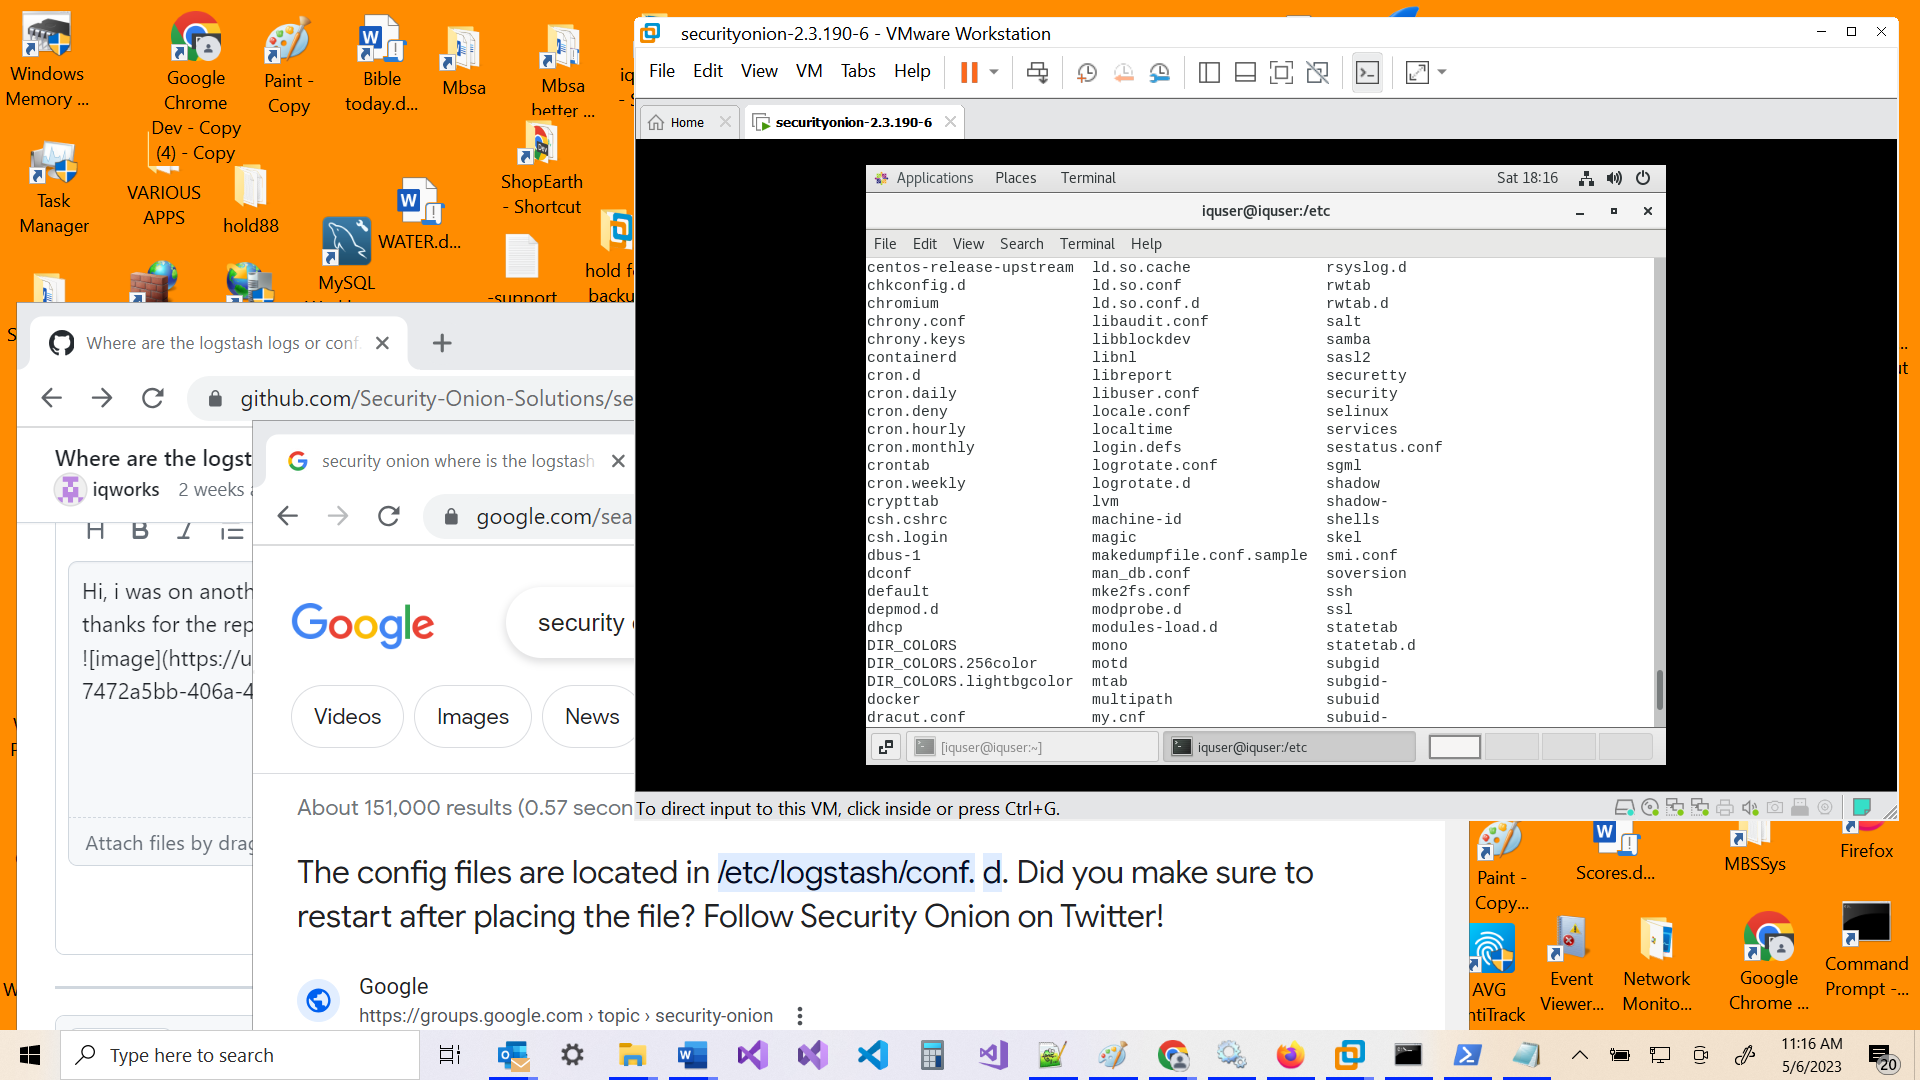This screenshot has width=1920, height=1080.
Task: Filter Google results by Videos
Action: [x=347, y=716]
